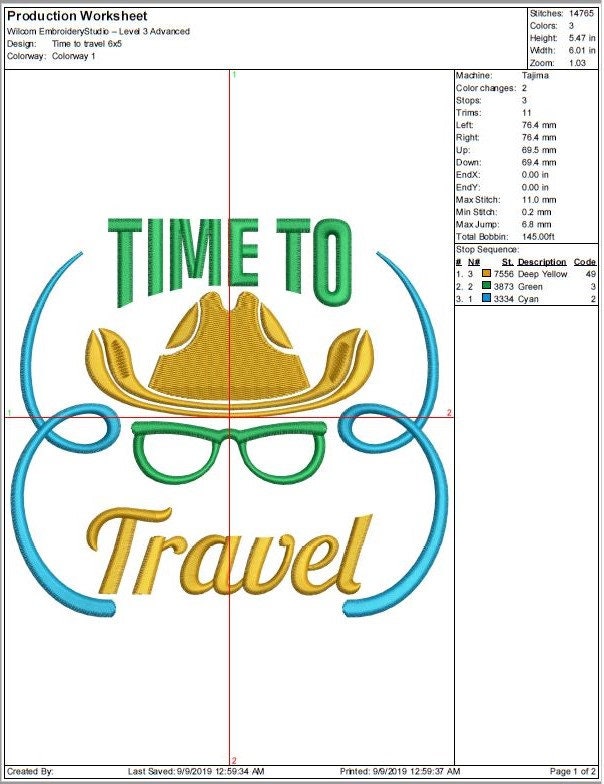Screen dimensions: 604x784
Task: Click the machine value 'Tajima'
Action: [535, 76]
